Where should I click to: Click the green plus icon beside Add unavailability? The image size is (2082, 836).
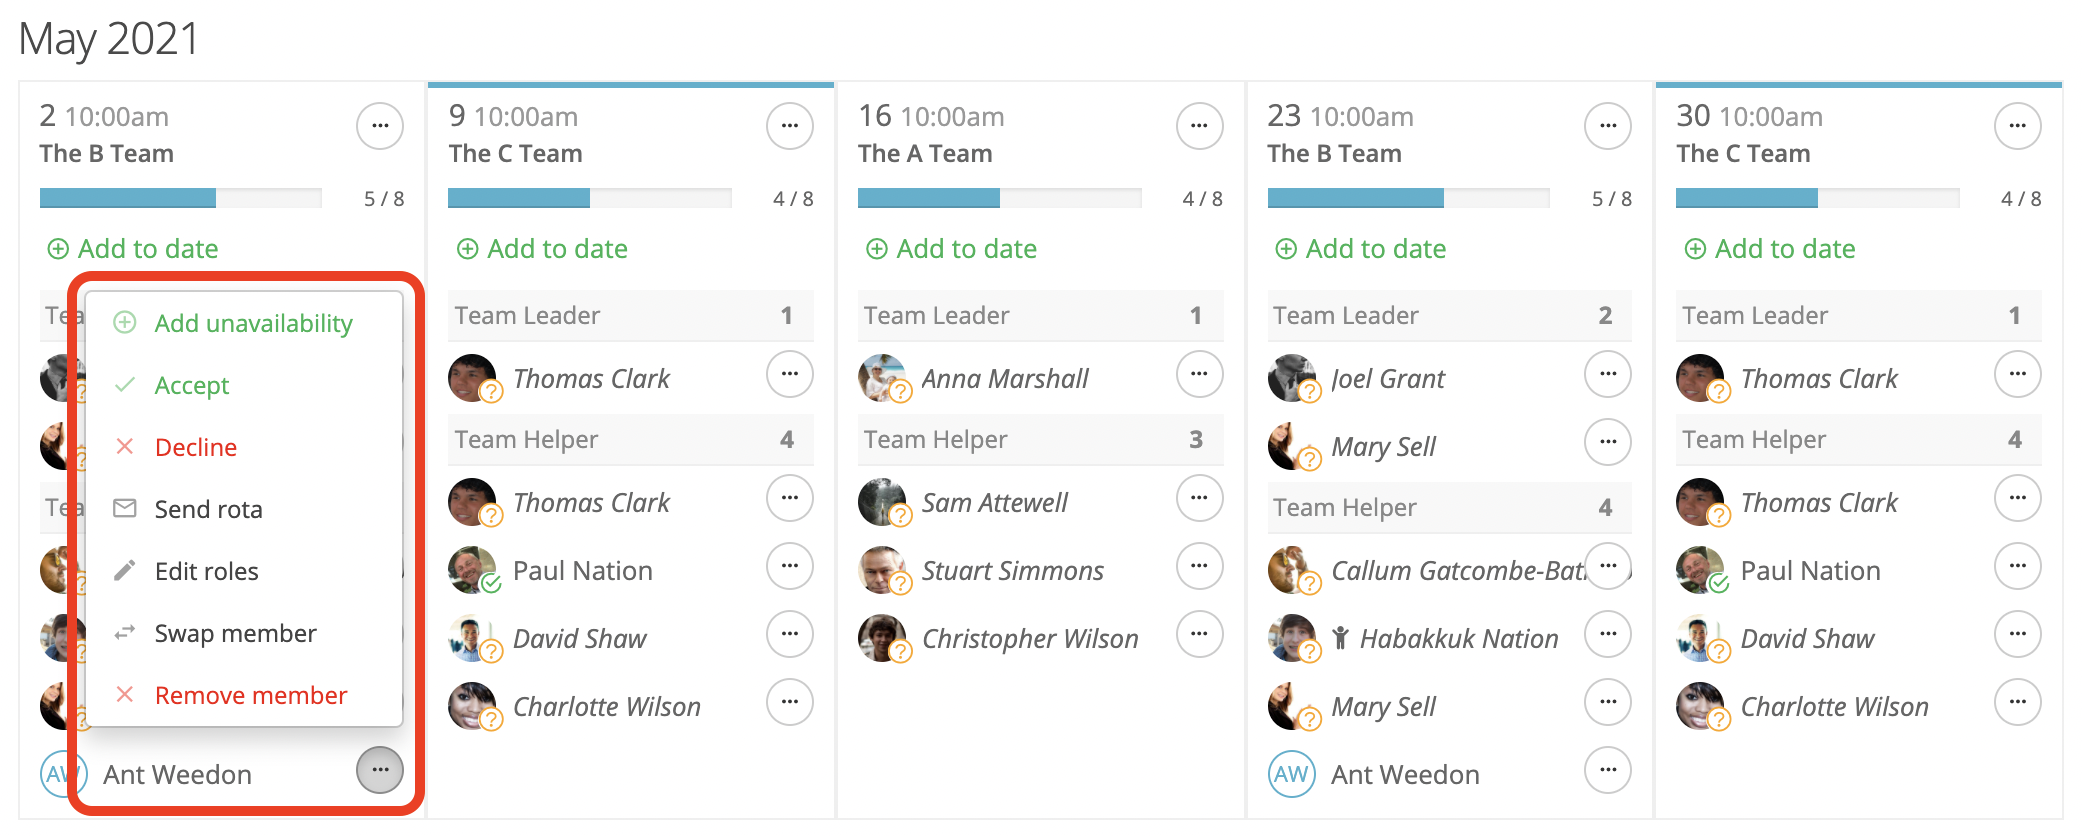pyautogui.click(x=124, y=323)
